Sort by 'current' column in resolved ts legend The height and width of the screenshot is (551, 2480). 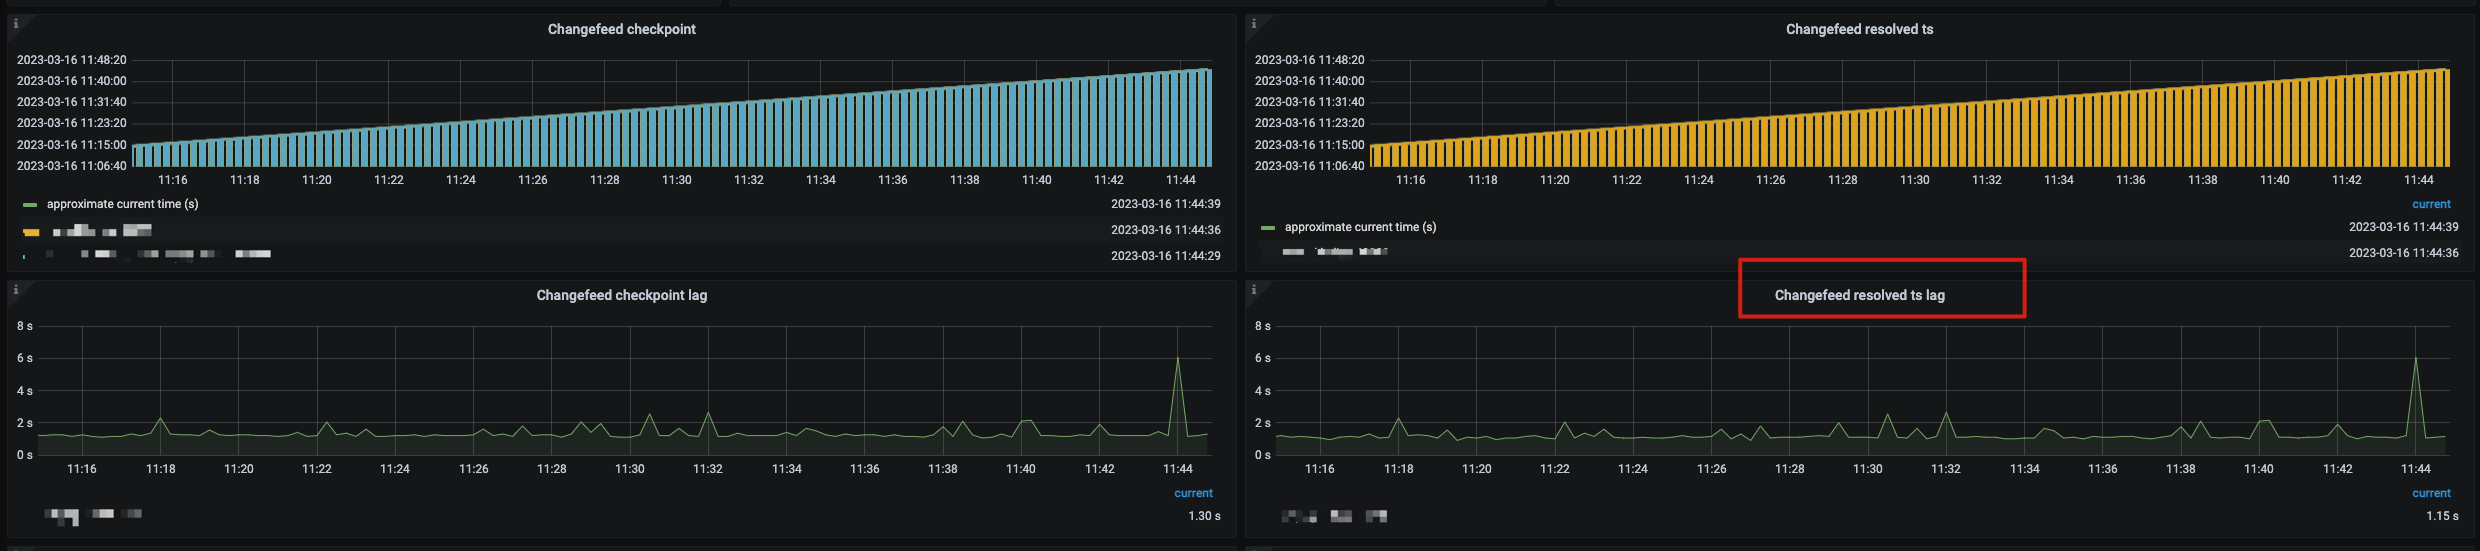coord(2431,204)
